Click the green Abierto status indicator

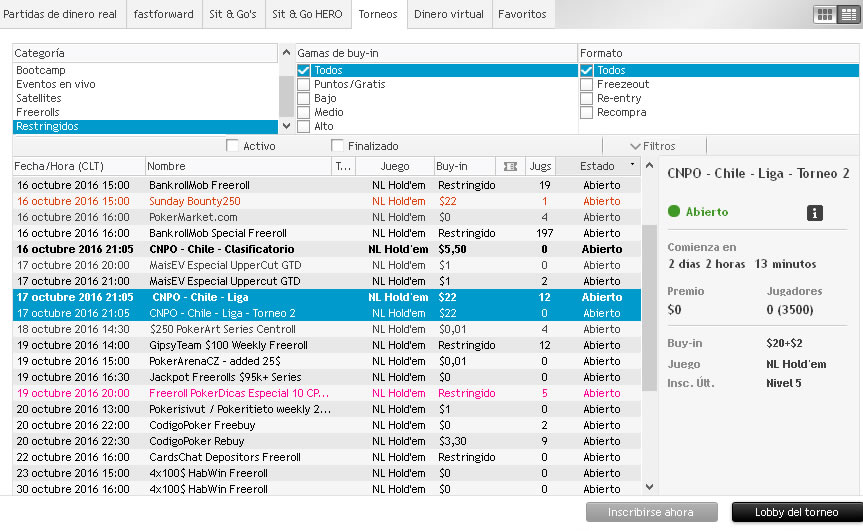[x=674, y=212]
